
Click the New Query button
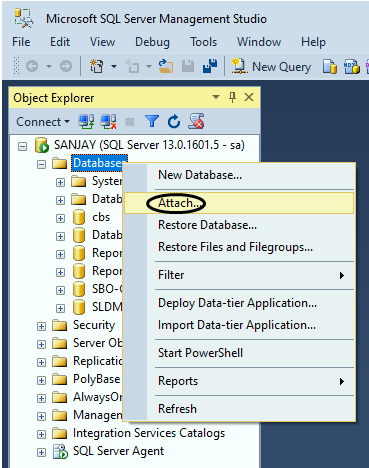point(271,67)
